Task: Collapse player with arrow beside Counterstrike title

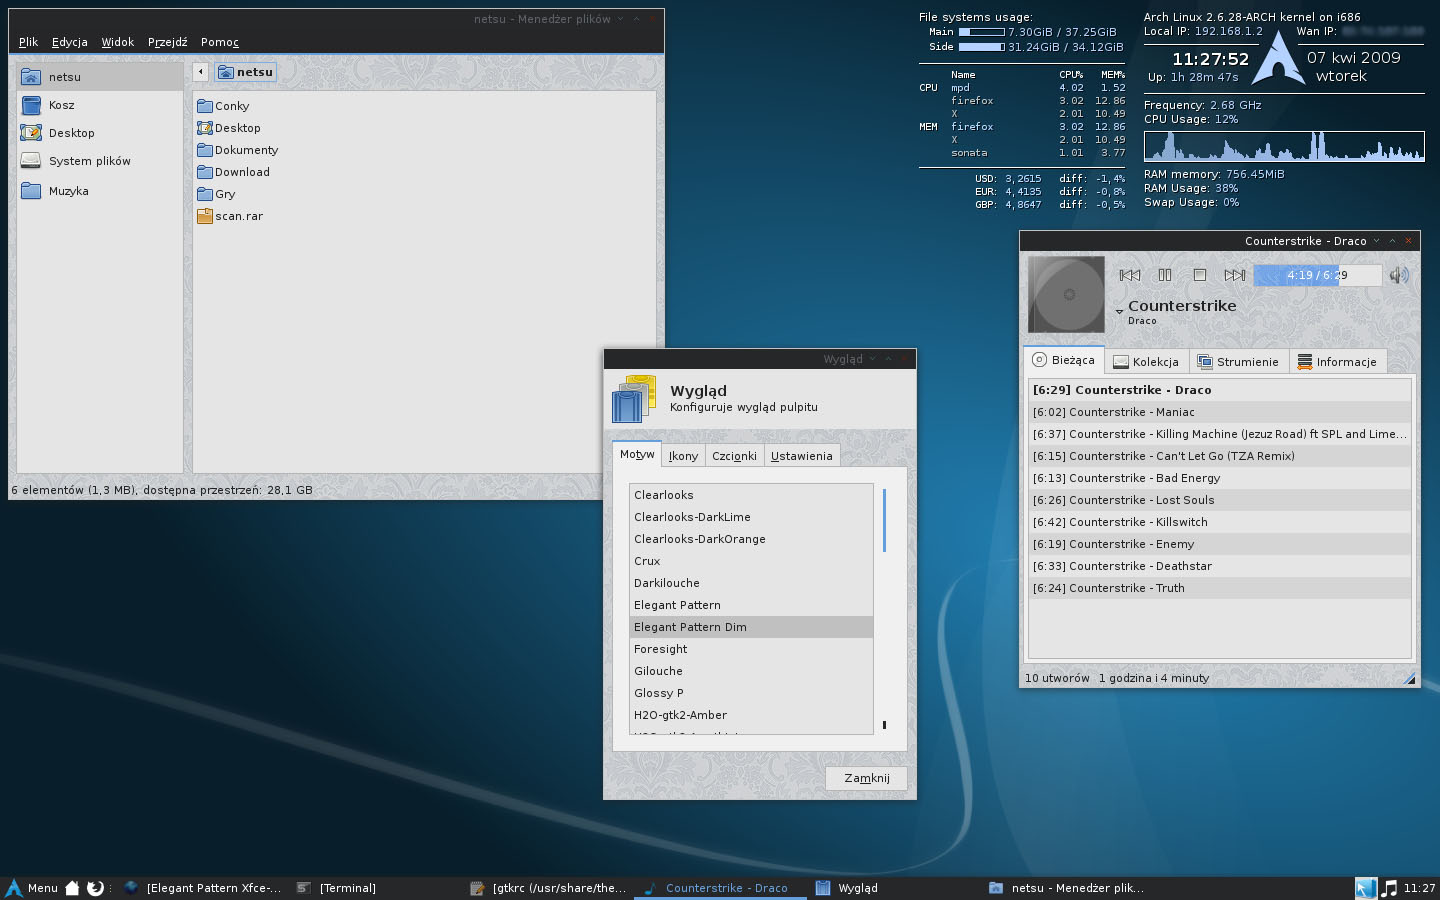Action: [x=1119, y=312]
